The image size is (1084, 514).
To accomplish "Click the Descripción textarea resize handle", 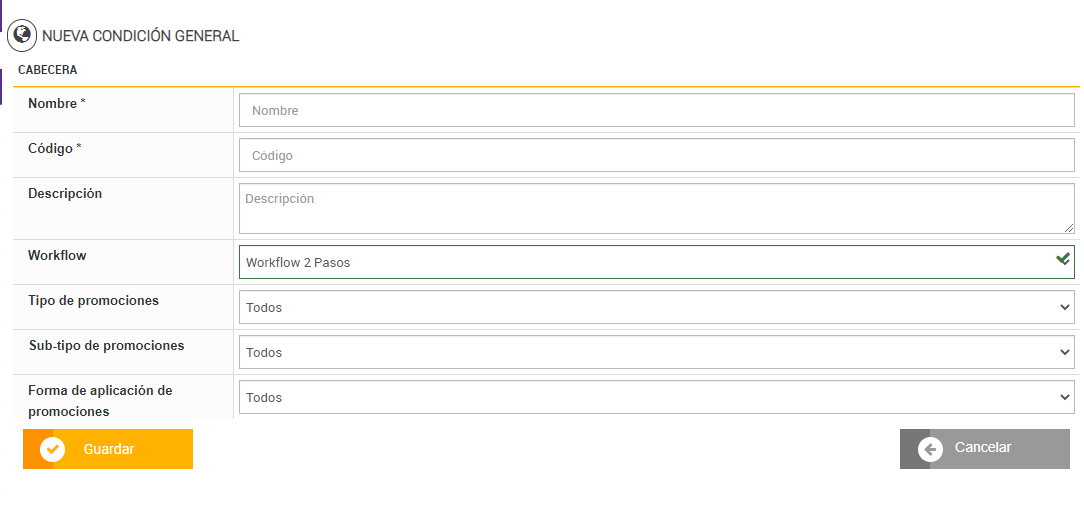I will [1068, 228].
